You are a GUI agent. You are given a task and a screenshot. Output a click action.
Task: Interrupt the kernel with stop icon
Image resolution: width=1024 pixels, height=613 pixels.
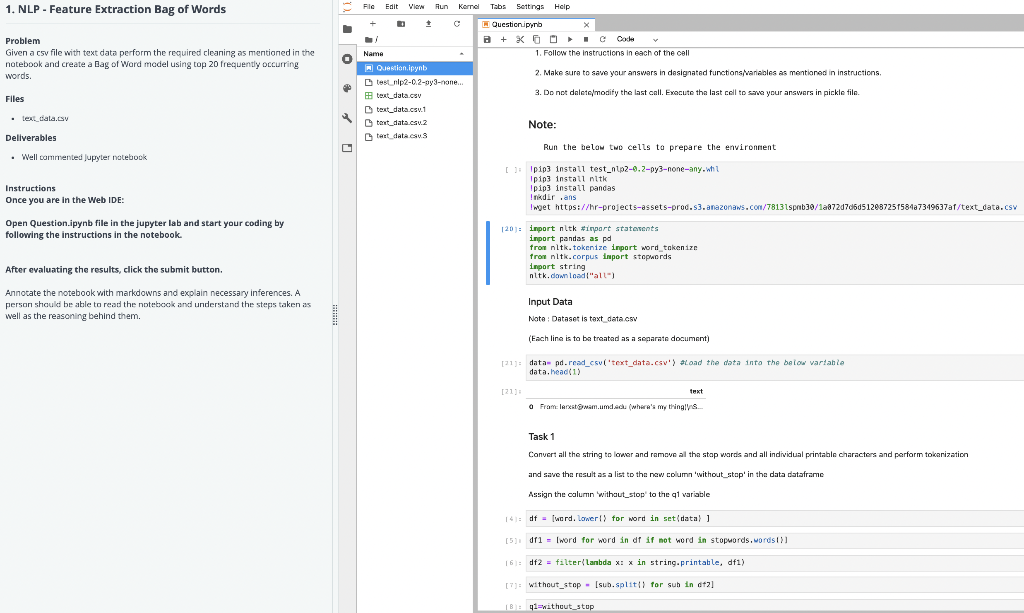(x=586, y=39)
